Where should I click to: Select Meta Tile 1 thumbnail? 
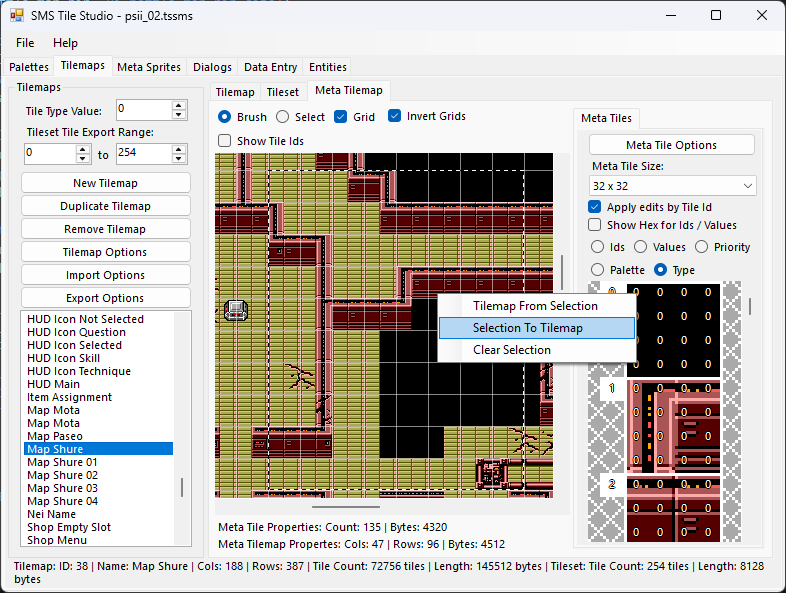pos(673,426)
